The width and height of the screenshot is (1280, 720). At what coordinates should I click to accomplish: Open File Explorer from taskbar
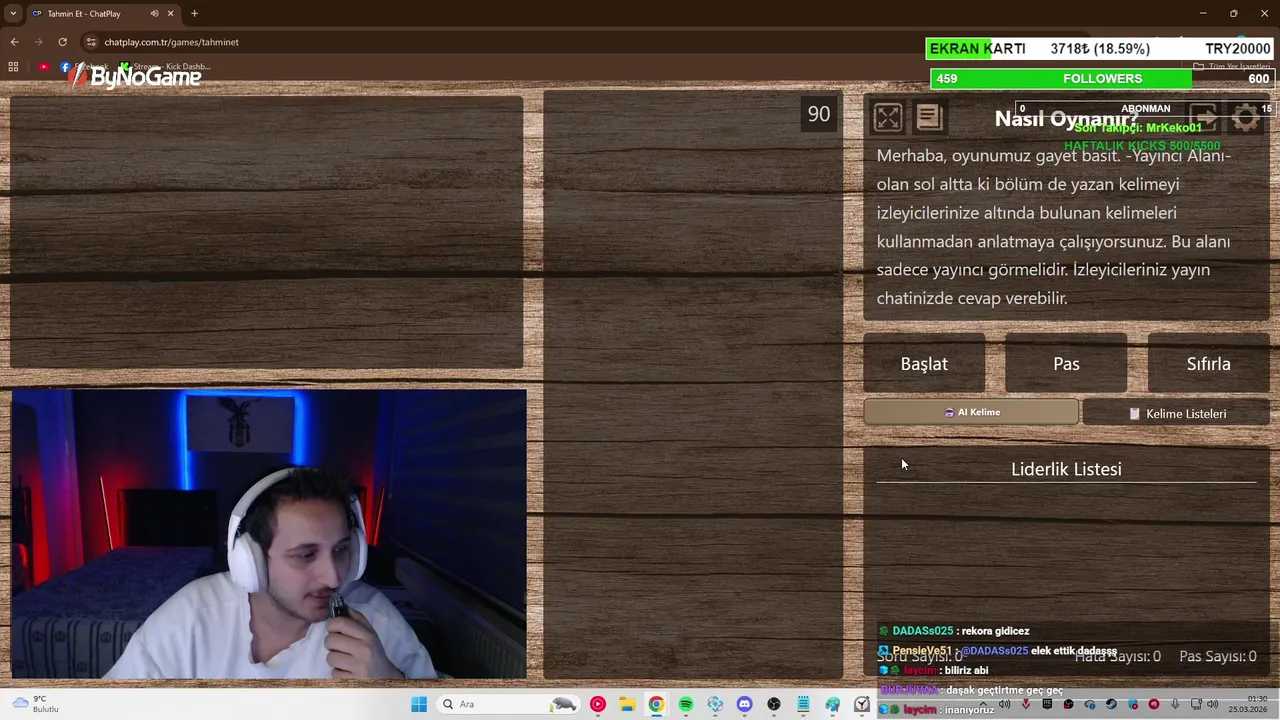pyautogui.click(x=627, y=704)
